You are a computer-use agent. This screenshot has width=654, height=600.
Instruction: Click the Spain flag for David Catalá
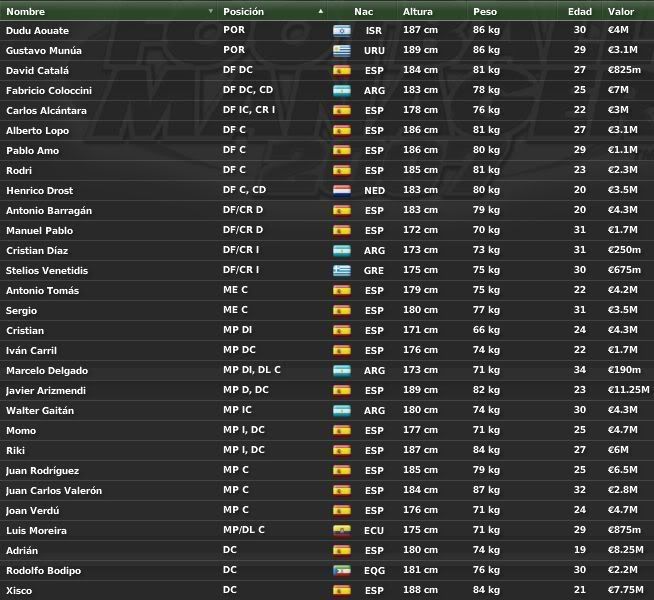click(342, 70)
